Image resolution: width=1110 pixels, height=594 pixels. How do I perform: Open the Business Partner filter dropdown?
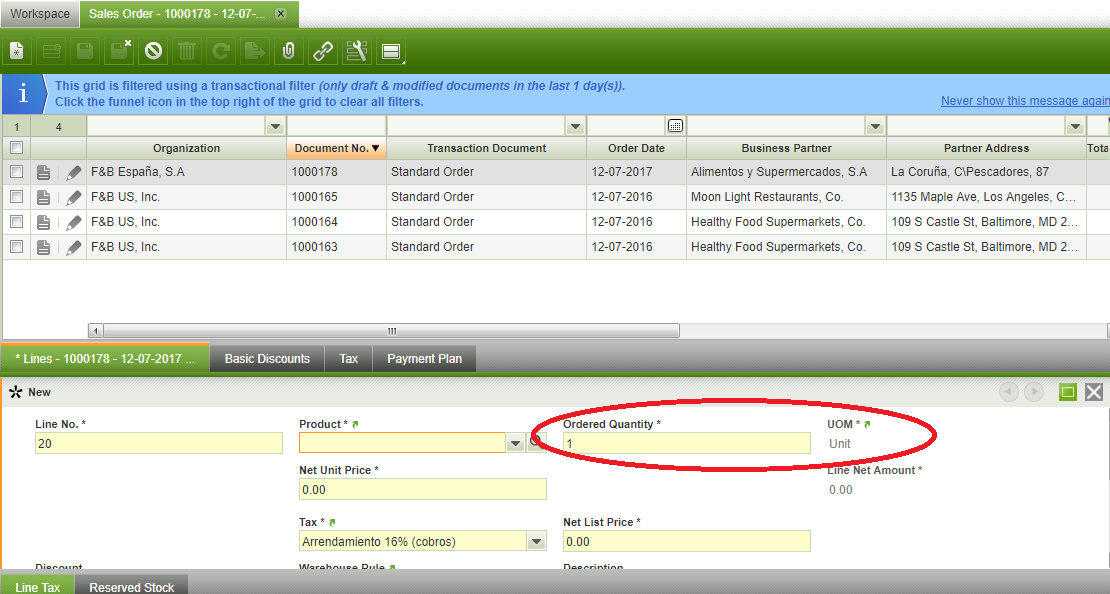[875, 126]
